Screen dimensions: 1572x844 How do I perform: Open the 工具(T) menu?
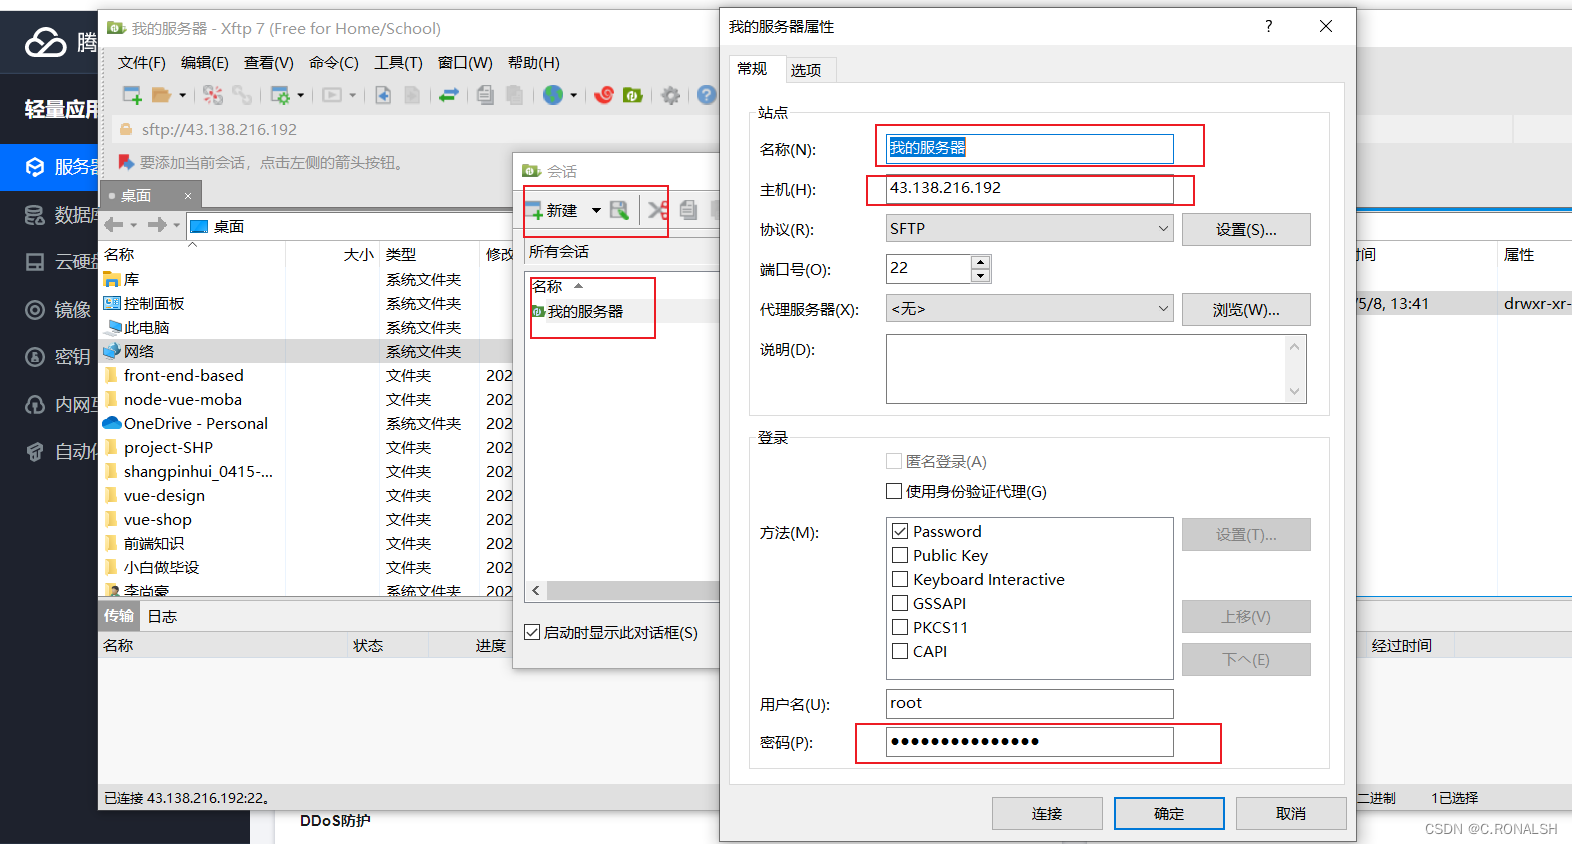(x=398, y=62)
